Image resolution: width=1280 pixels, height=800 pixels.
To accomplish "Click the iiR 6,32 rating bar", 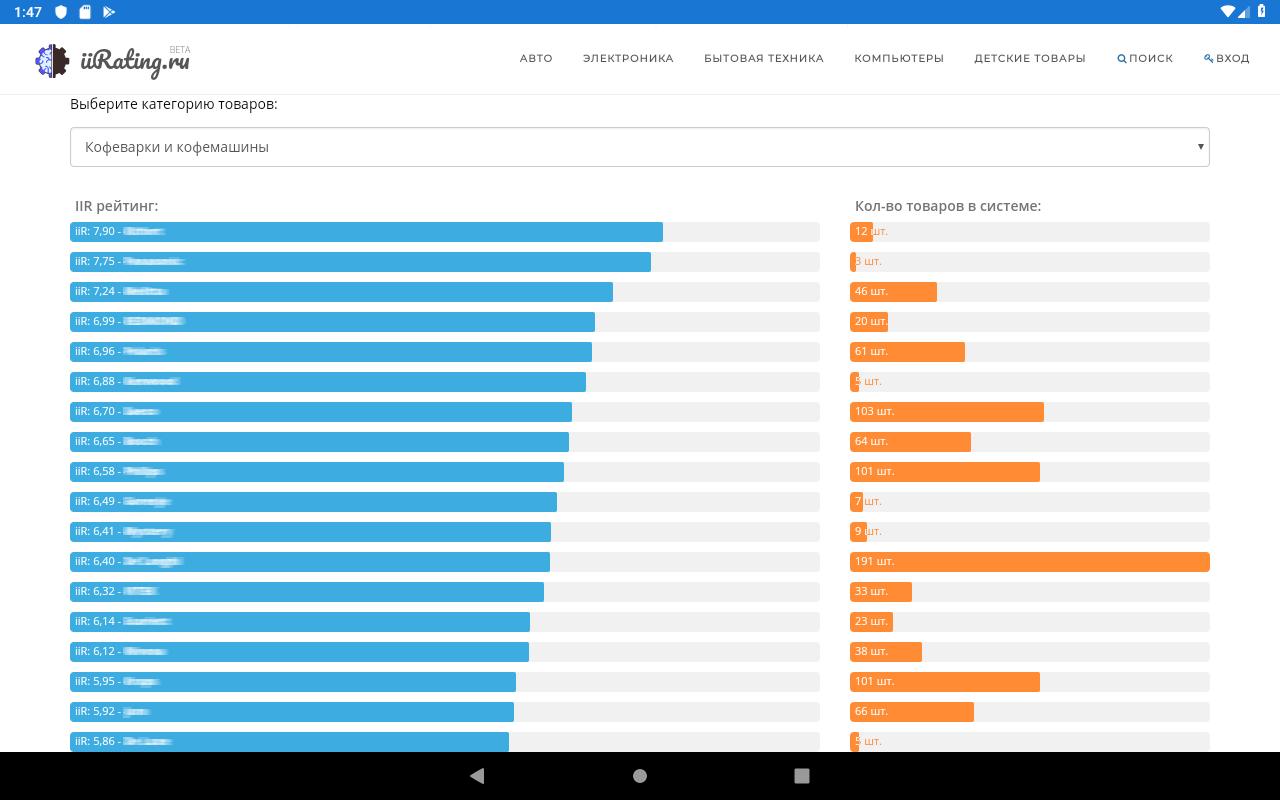I will [x=307, y=592].
